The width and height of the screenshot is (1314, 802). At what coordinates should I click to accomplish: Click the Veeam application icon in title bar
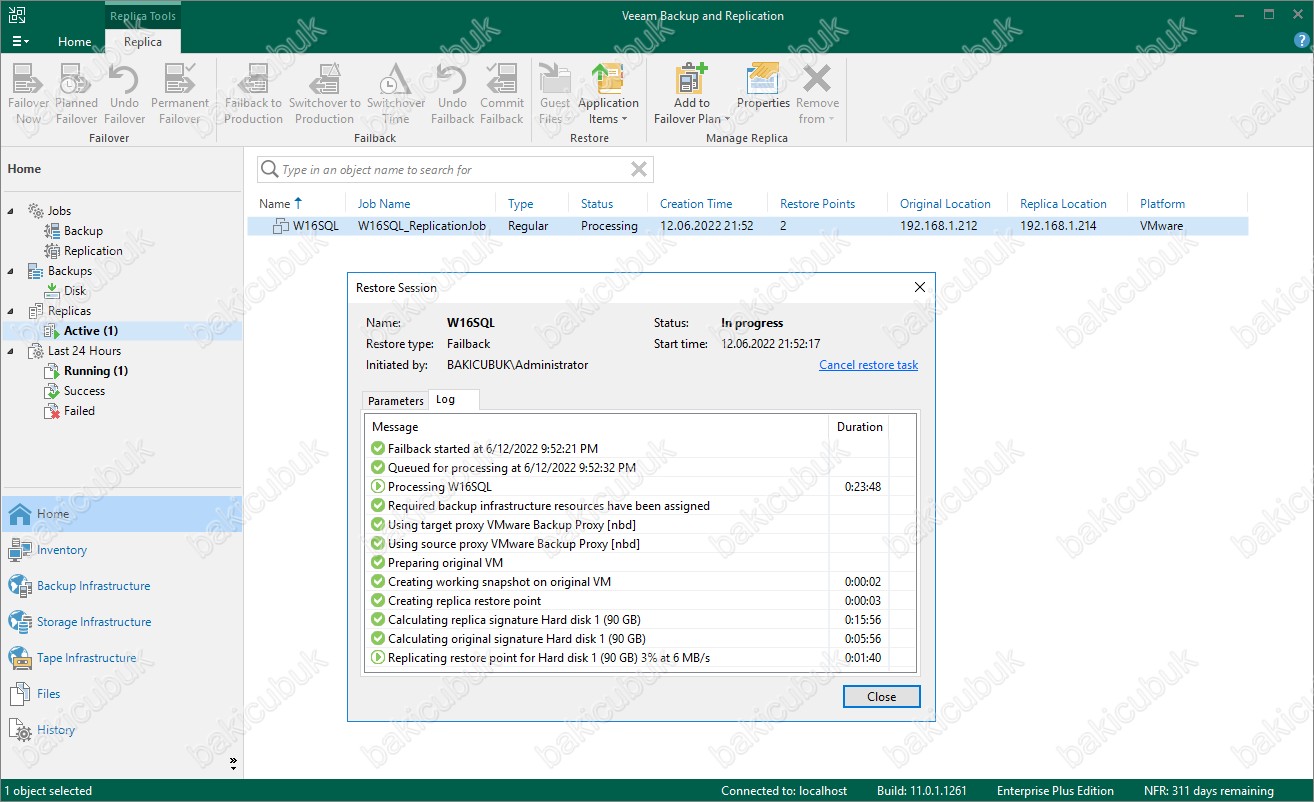16,15
